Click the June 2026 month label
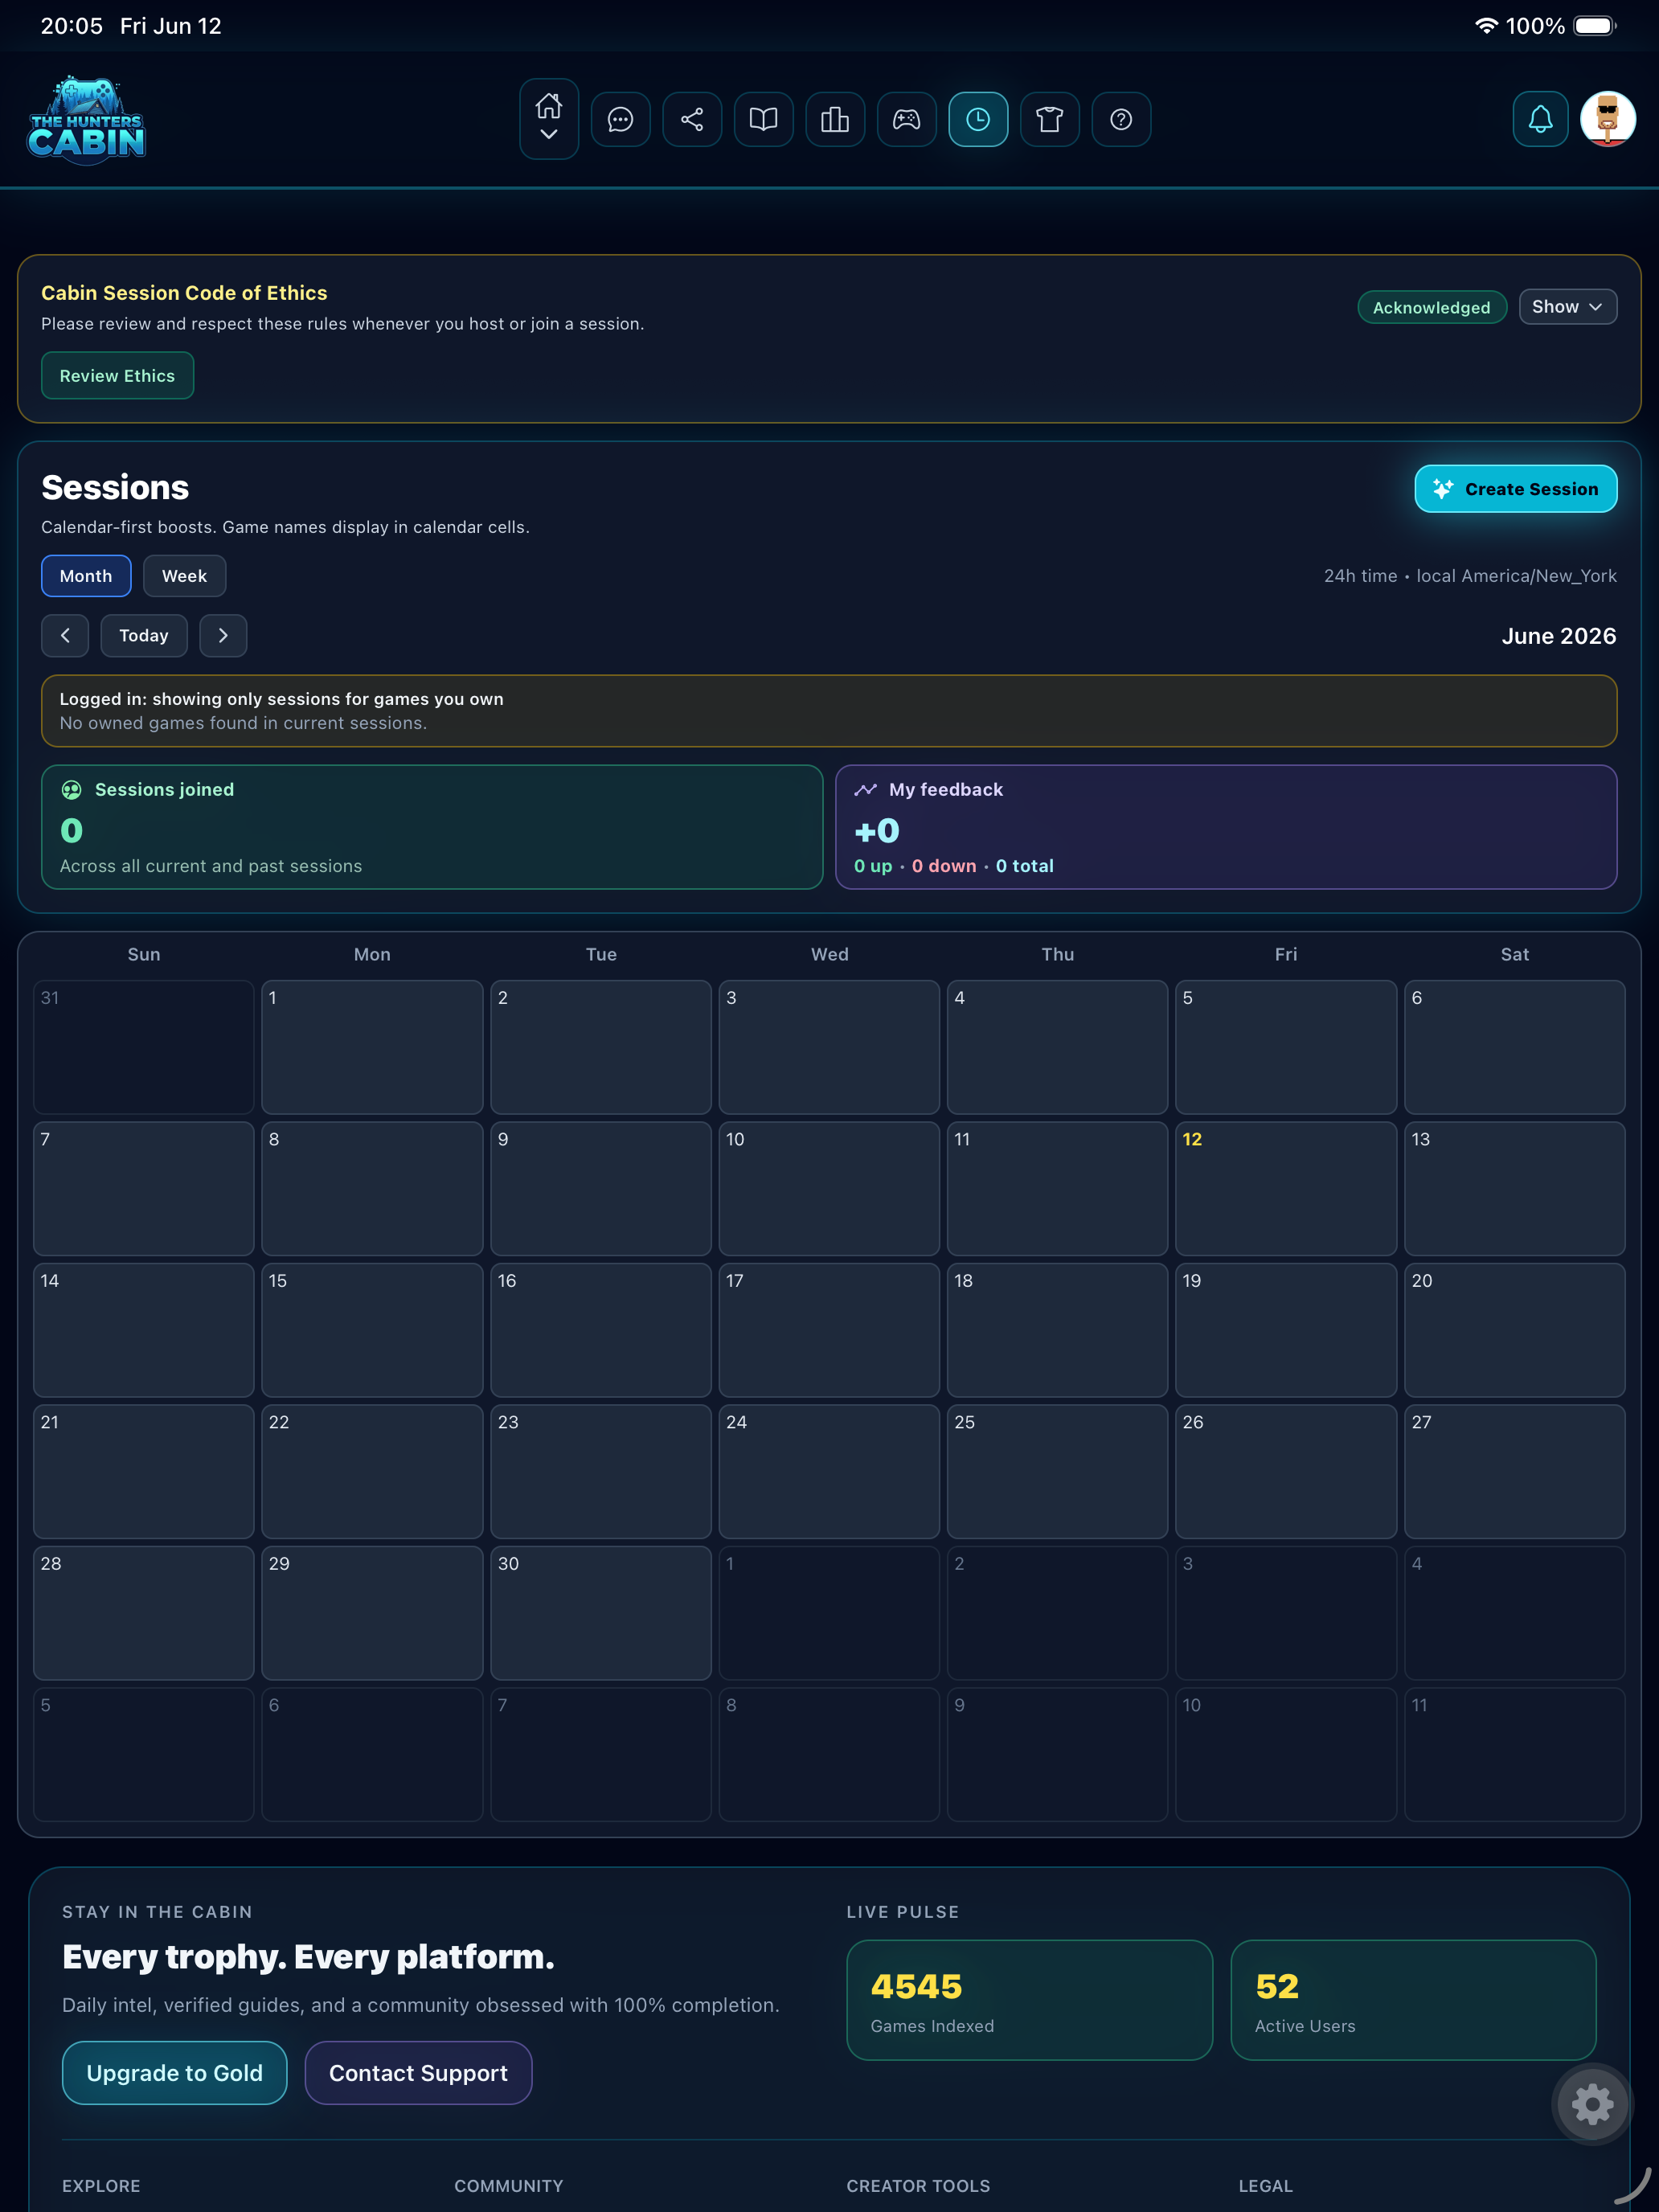Image resolution: width=1659 pixels, height=2212 pixels. point(1558,636)
